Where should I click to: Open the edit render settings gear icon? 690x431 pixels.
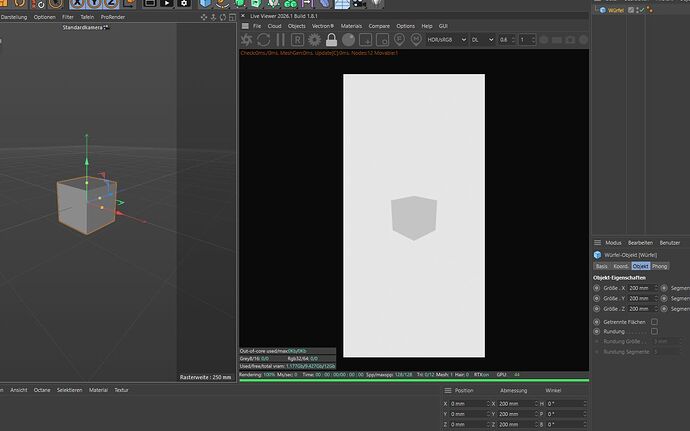pyautogui.click(x=184, y=4)
